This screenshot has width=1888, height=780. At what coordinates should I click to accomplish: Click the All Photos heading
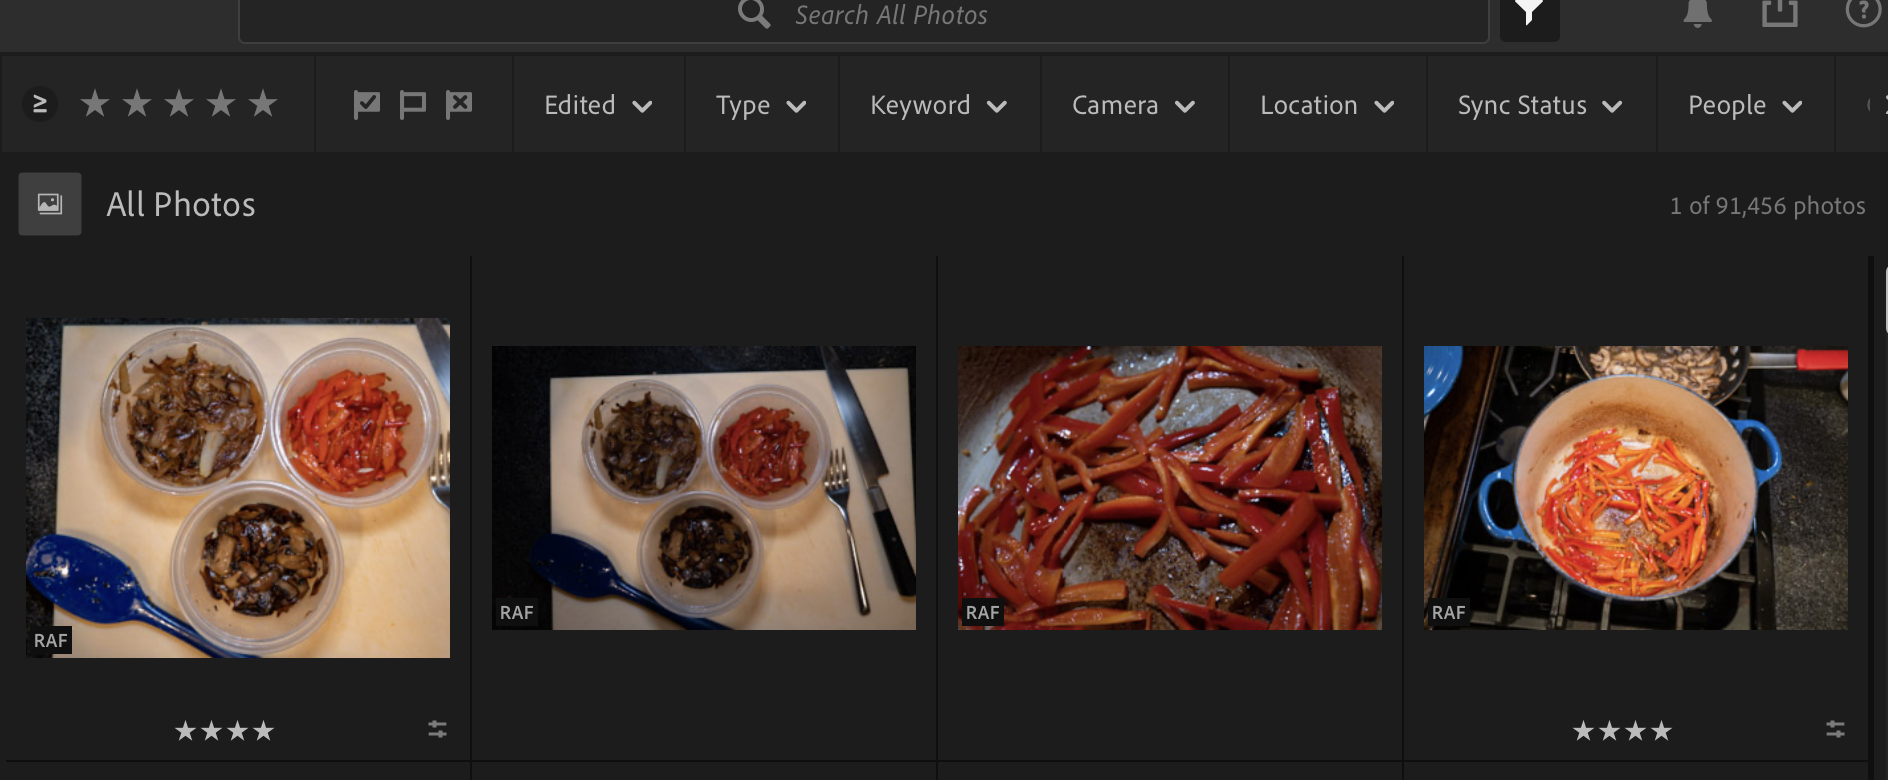(181, 204)
